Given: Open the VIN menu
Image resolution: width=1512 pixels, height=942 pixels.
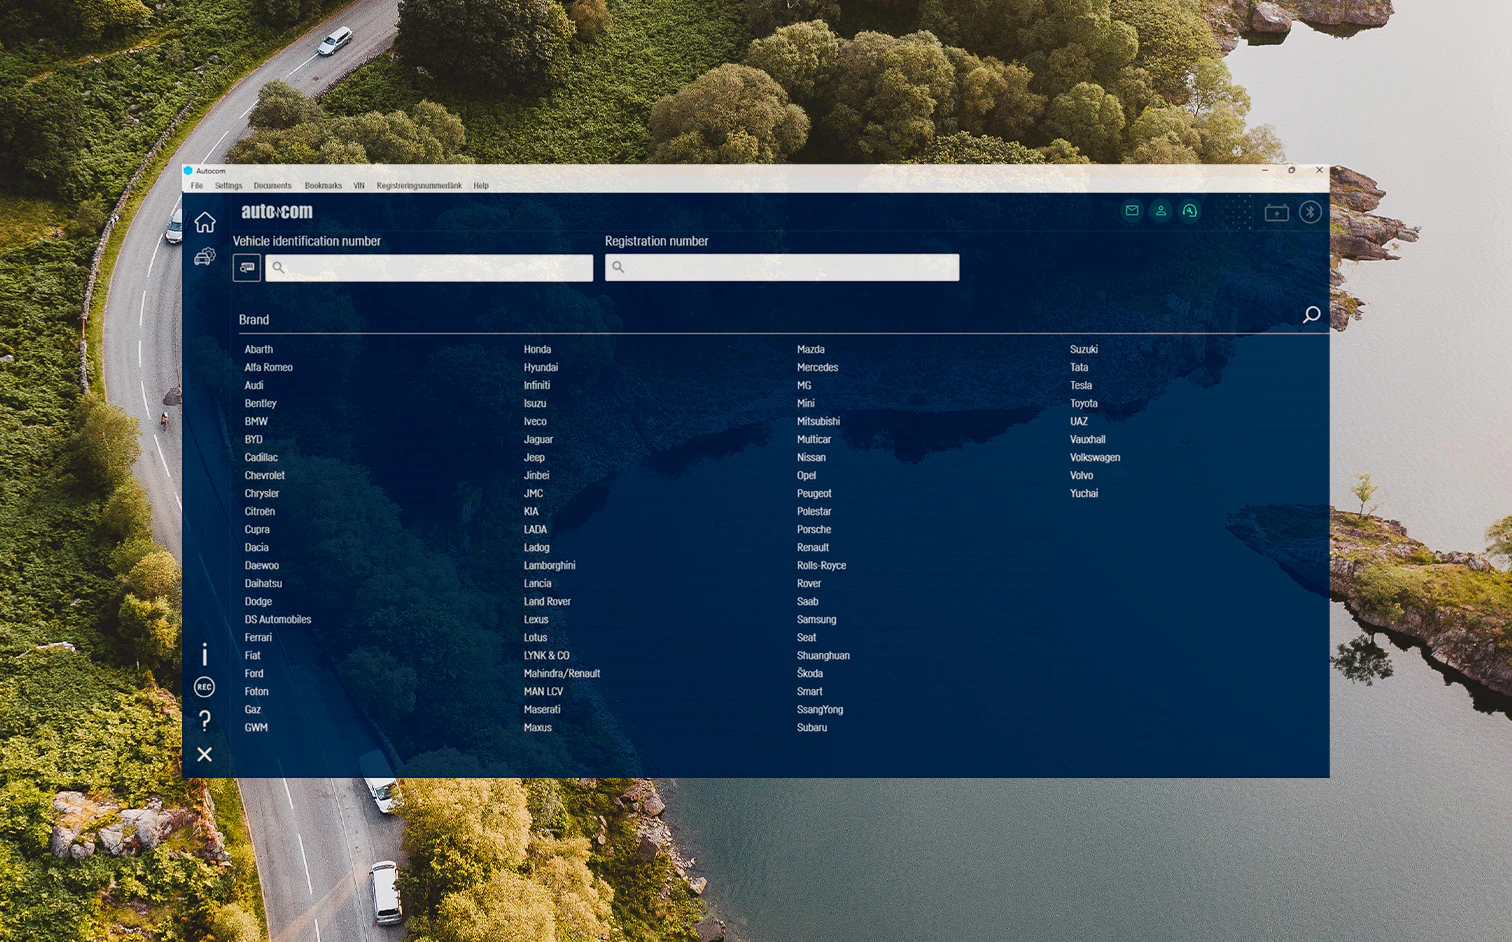Looking at the screenshot, I should 359,185.
